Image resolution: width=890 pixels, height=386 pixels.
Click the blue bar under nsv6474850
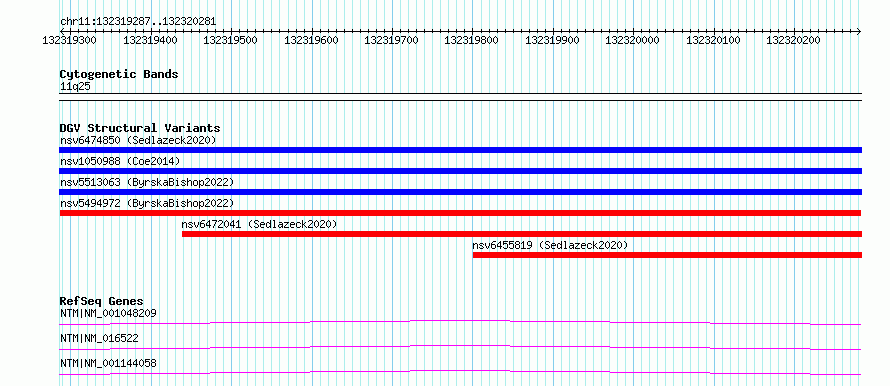(x=460, y=150)
